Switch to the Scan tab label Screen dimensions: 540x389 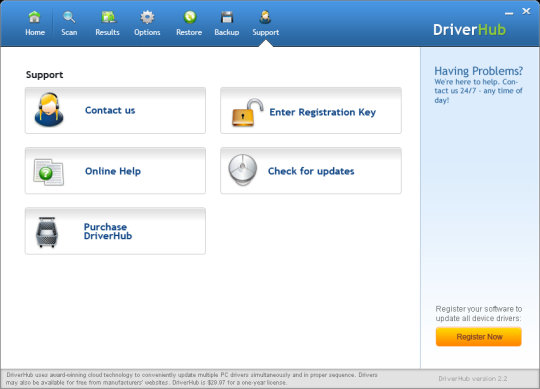pyautogui.click(x=69, y=32)
